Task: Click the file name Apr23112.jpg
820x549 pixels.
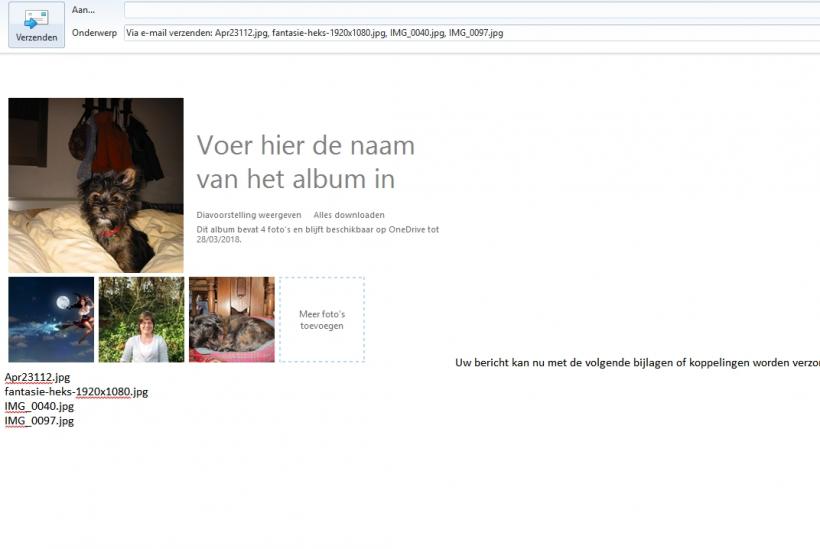Action: (37, 377)
